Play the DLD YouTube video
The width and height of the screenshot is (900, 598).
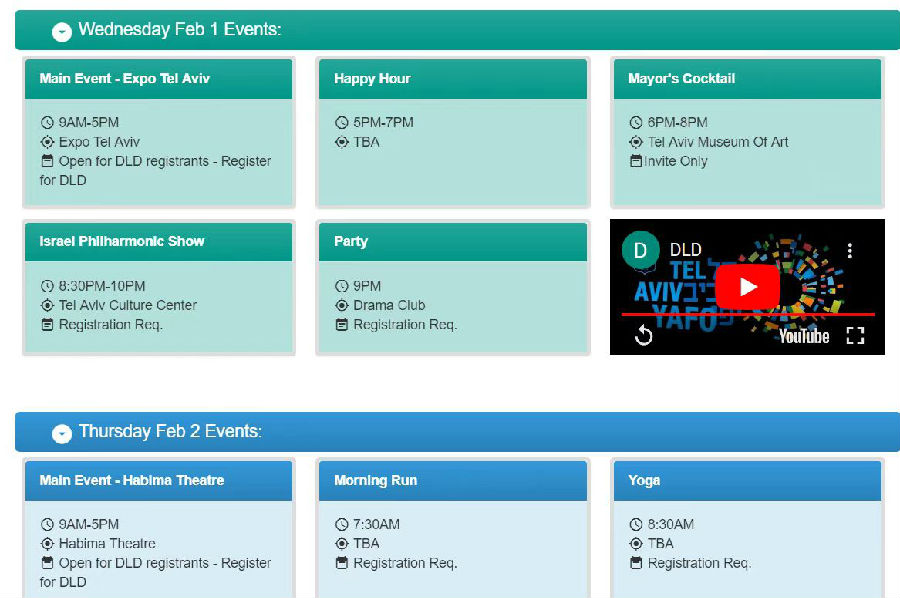[x=747, y=287]
